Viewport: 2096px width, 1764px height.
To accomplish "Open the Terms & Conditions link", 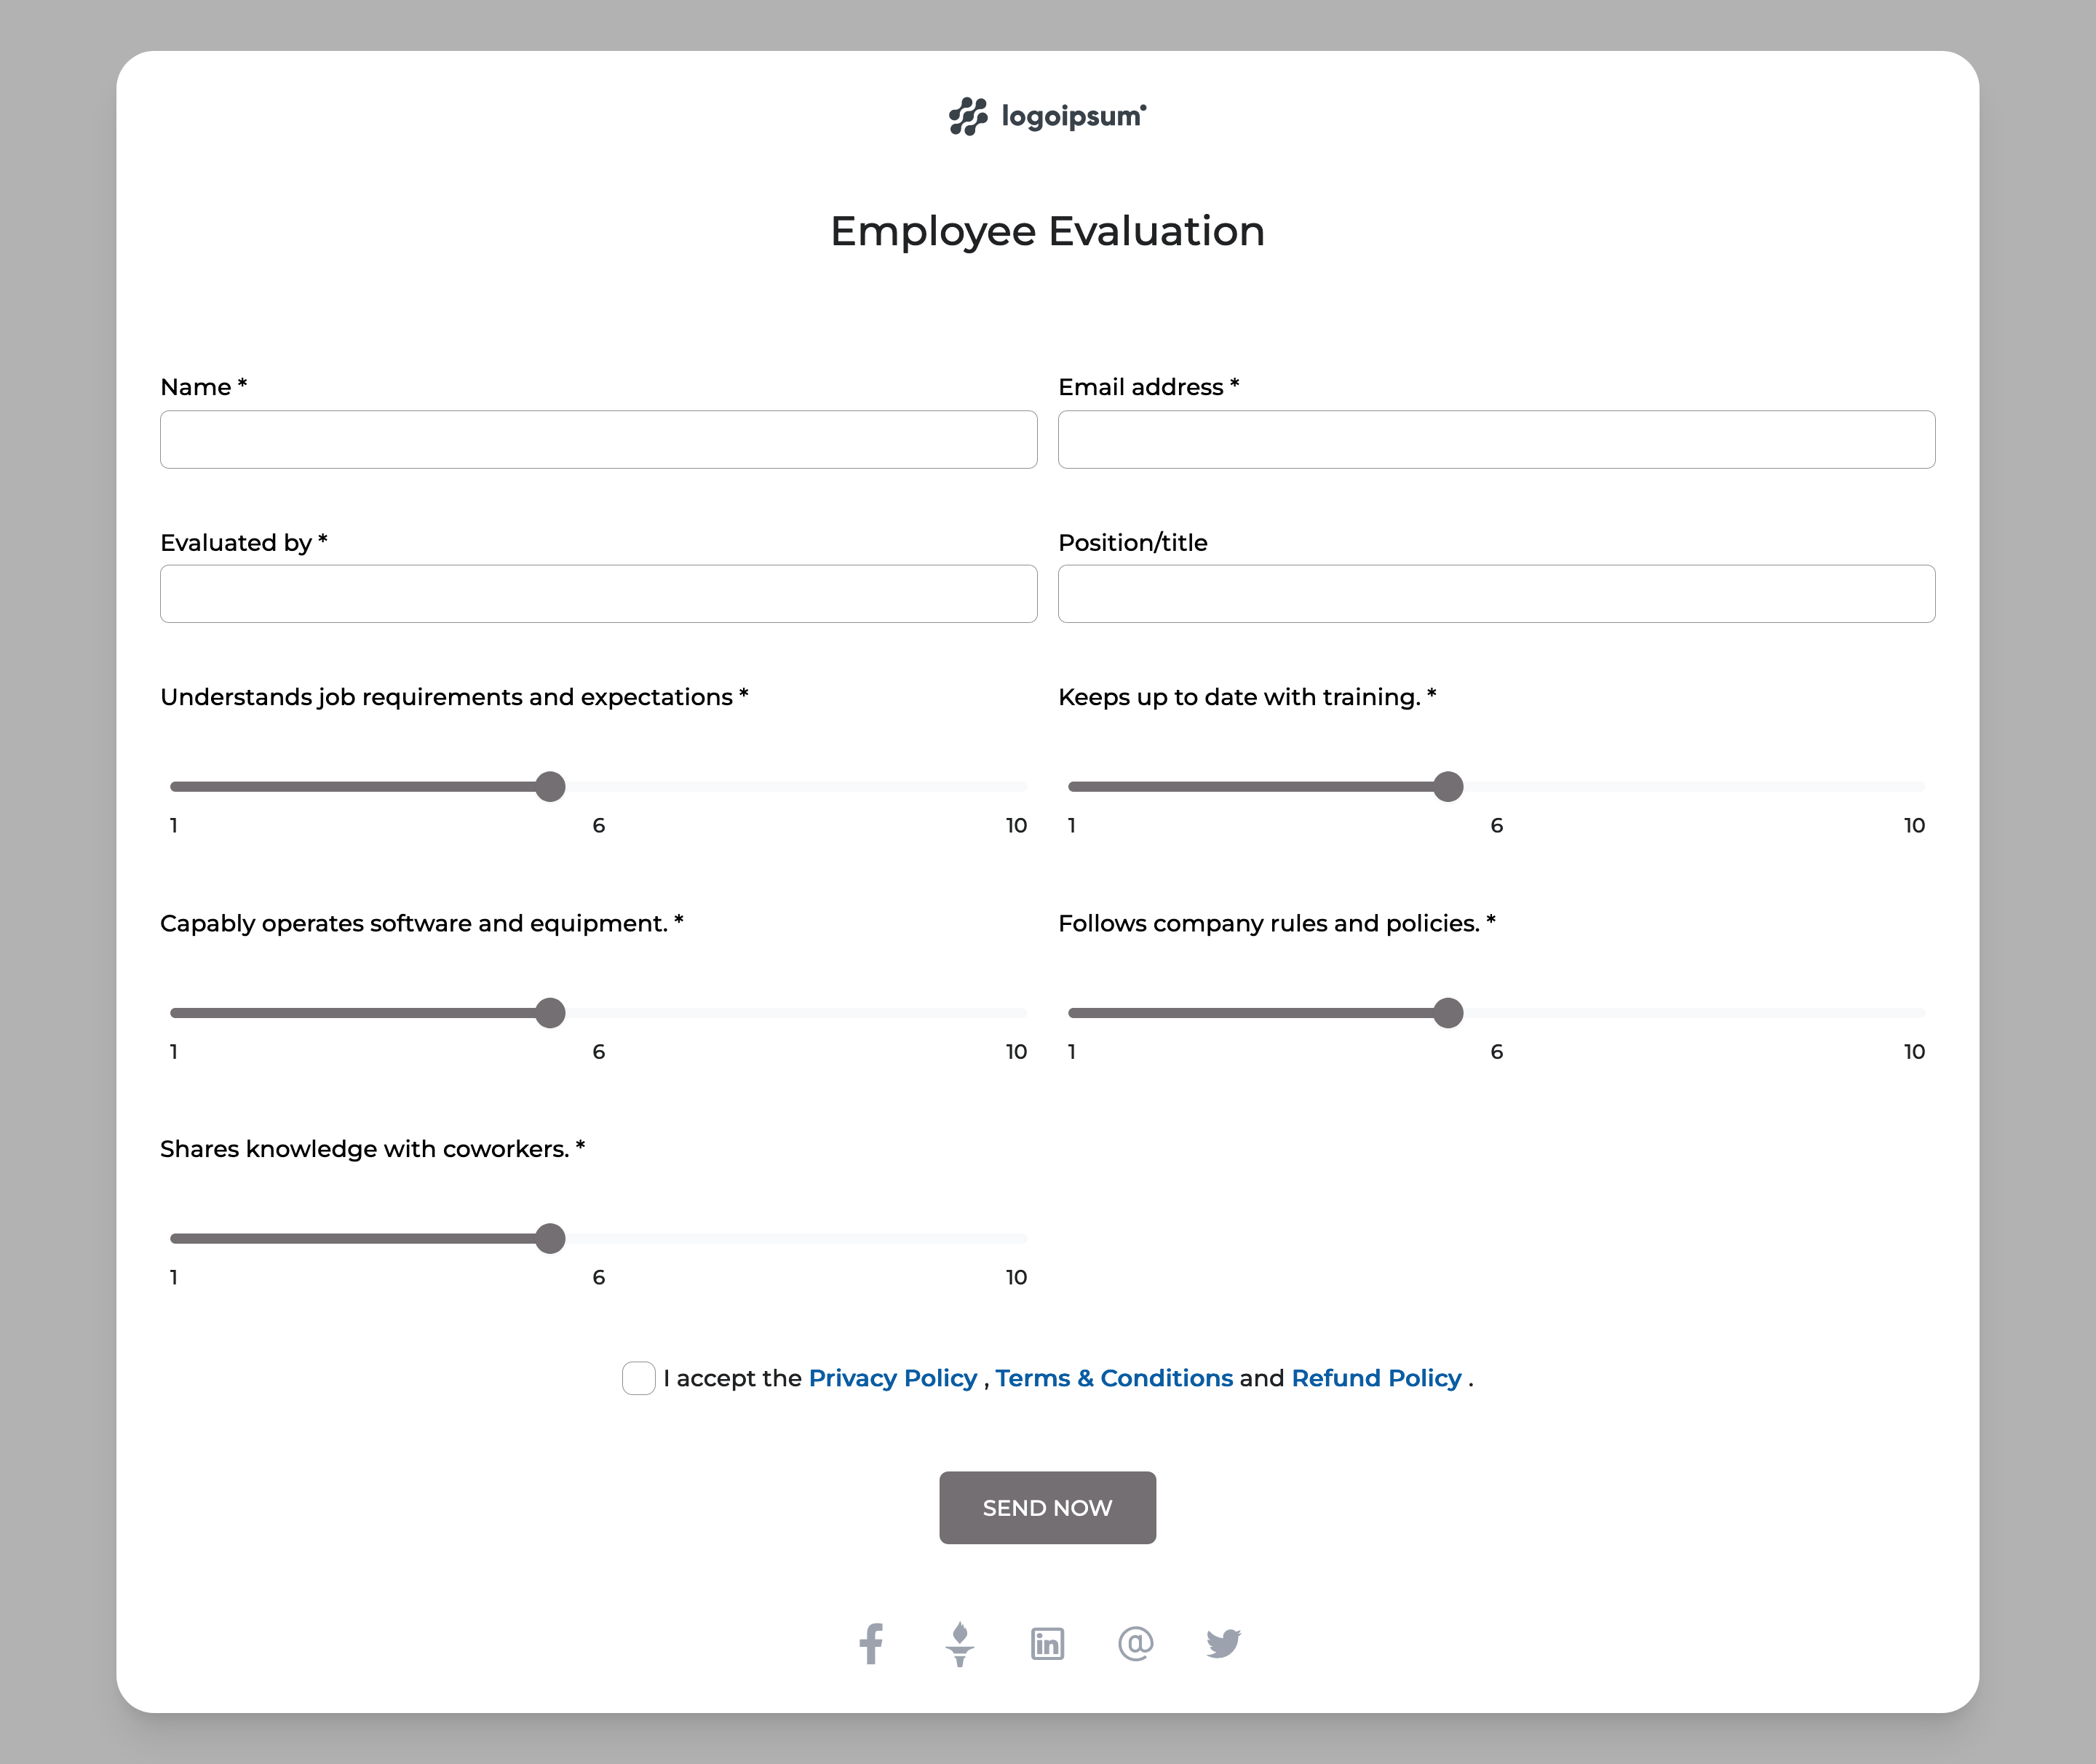I will [x=1114, y=1378].
